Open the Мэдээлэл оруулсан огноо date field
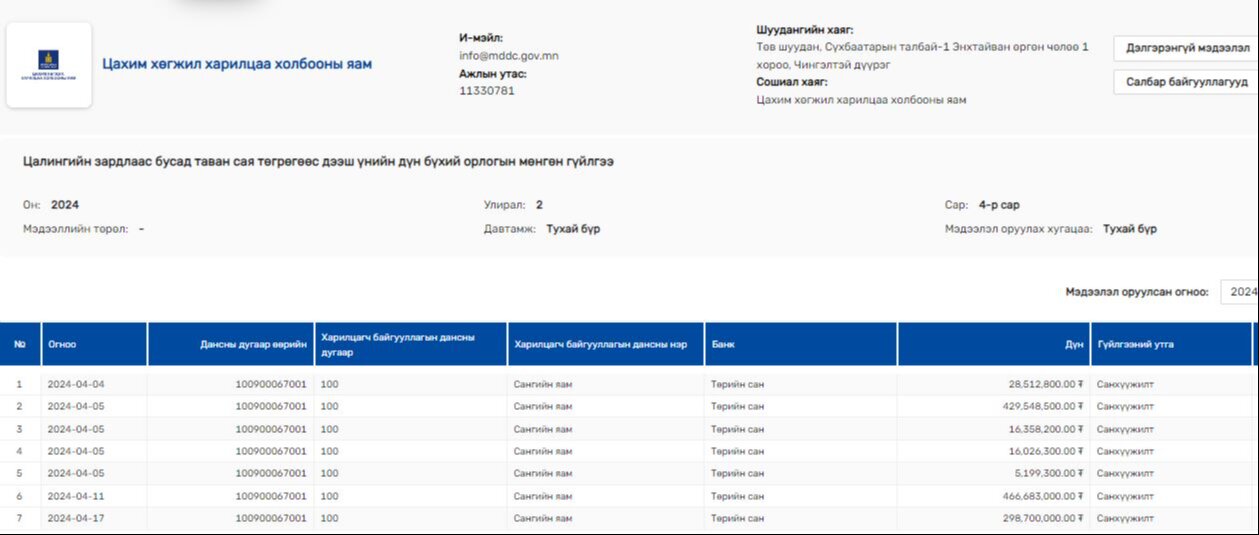The width and height of the screenshot is (1259, 535). click(x=1240, y=292)
